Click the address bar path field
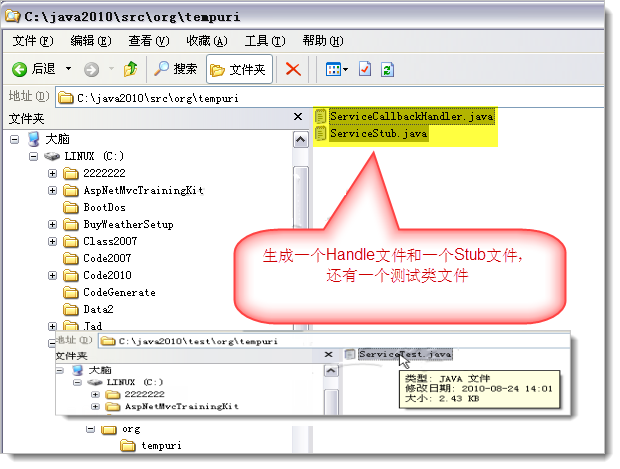The width and height of the screenshot is (620, 469). point(330,98)
